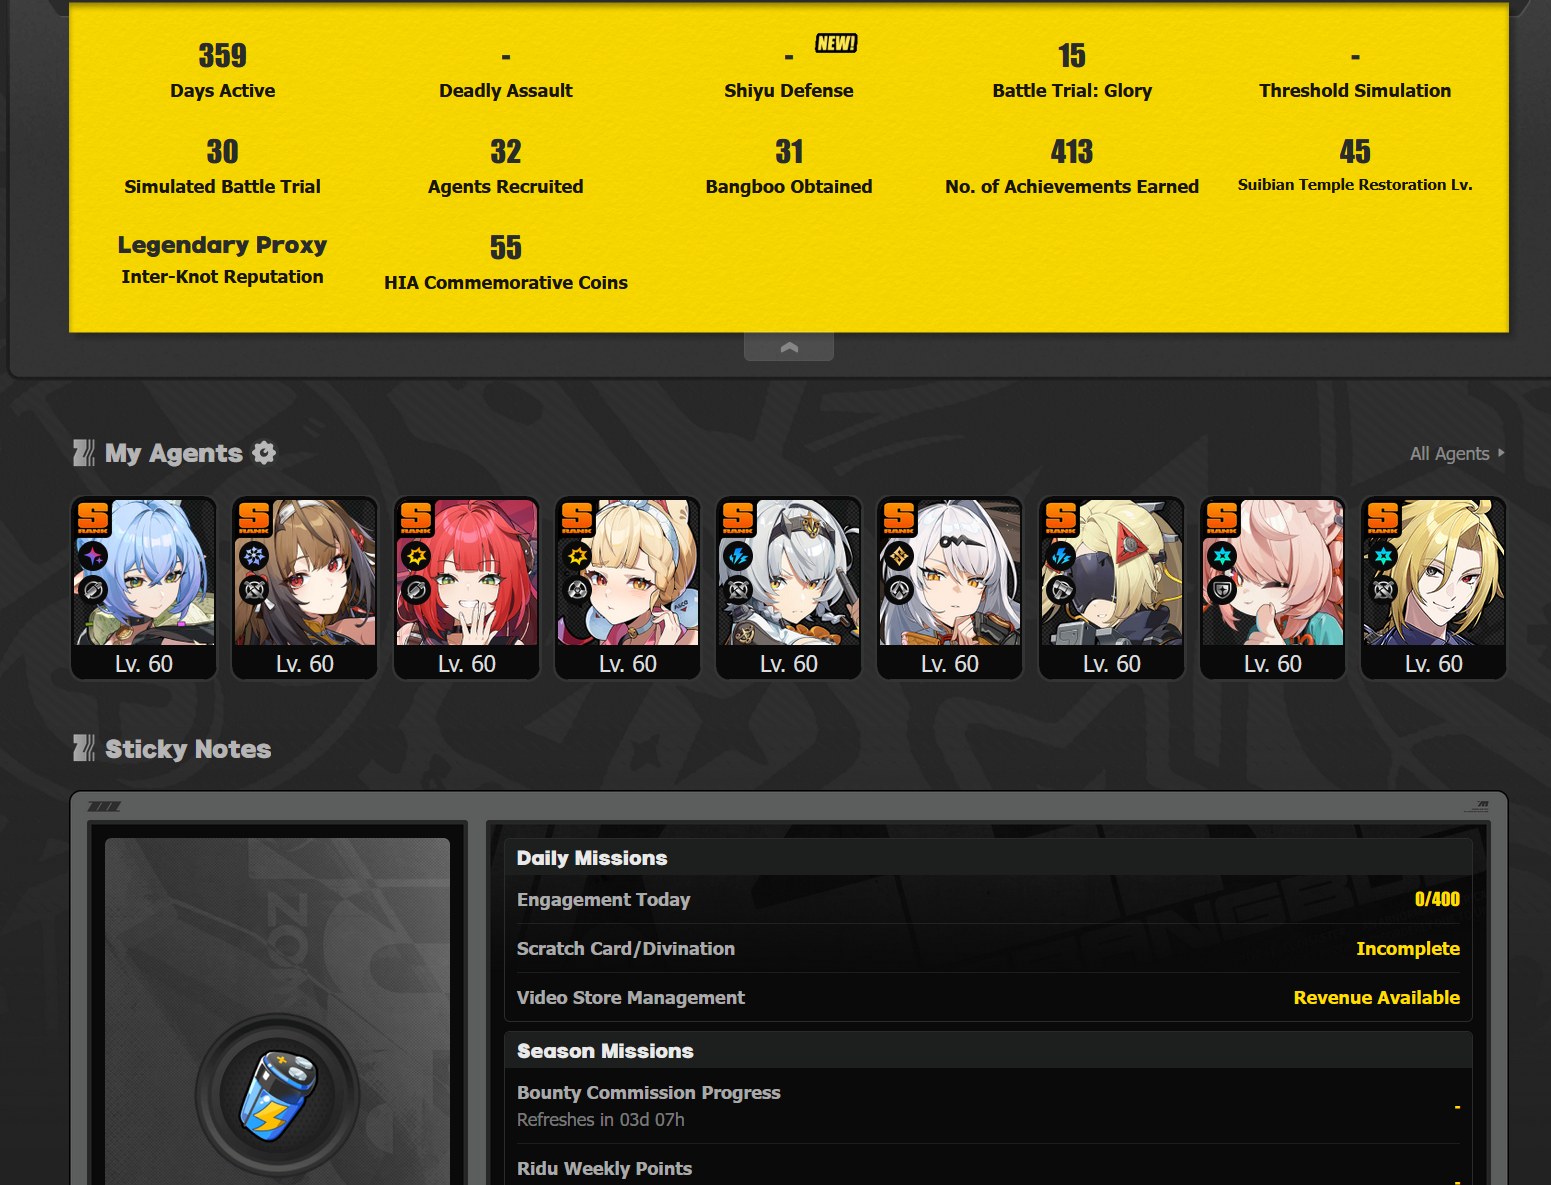The height and width of the screenshot is (1185, 1551).
Task: Click the 31 Bangboo Obtained stat
Action: tap(789, 166)
